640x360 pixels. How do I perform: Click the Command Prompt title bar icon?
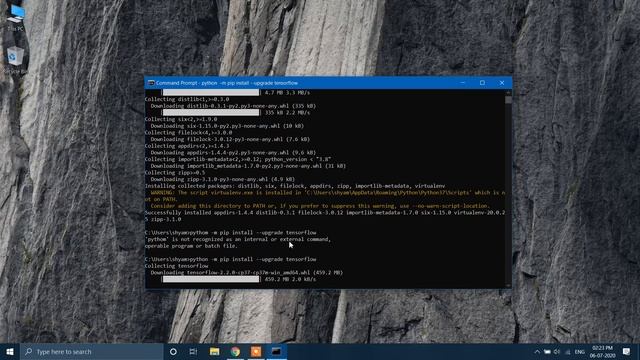[151, 83]
